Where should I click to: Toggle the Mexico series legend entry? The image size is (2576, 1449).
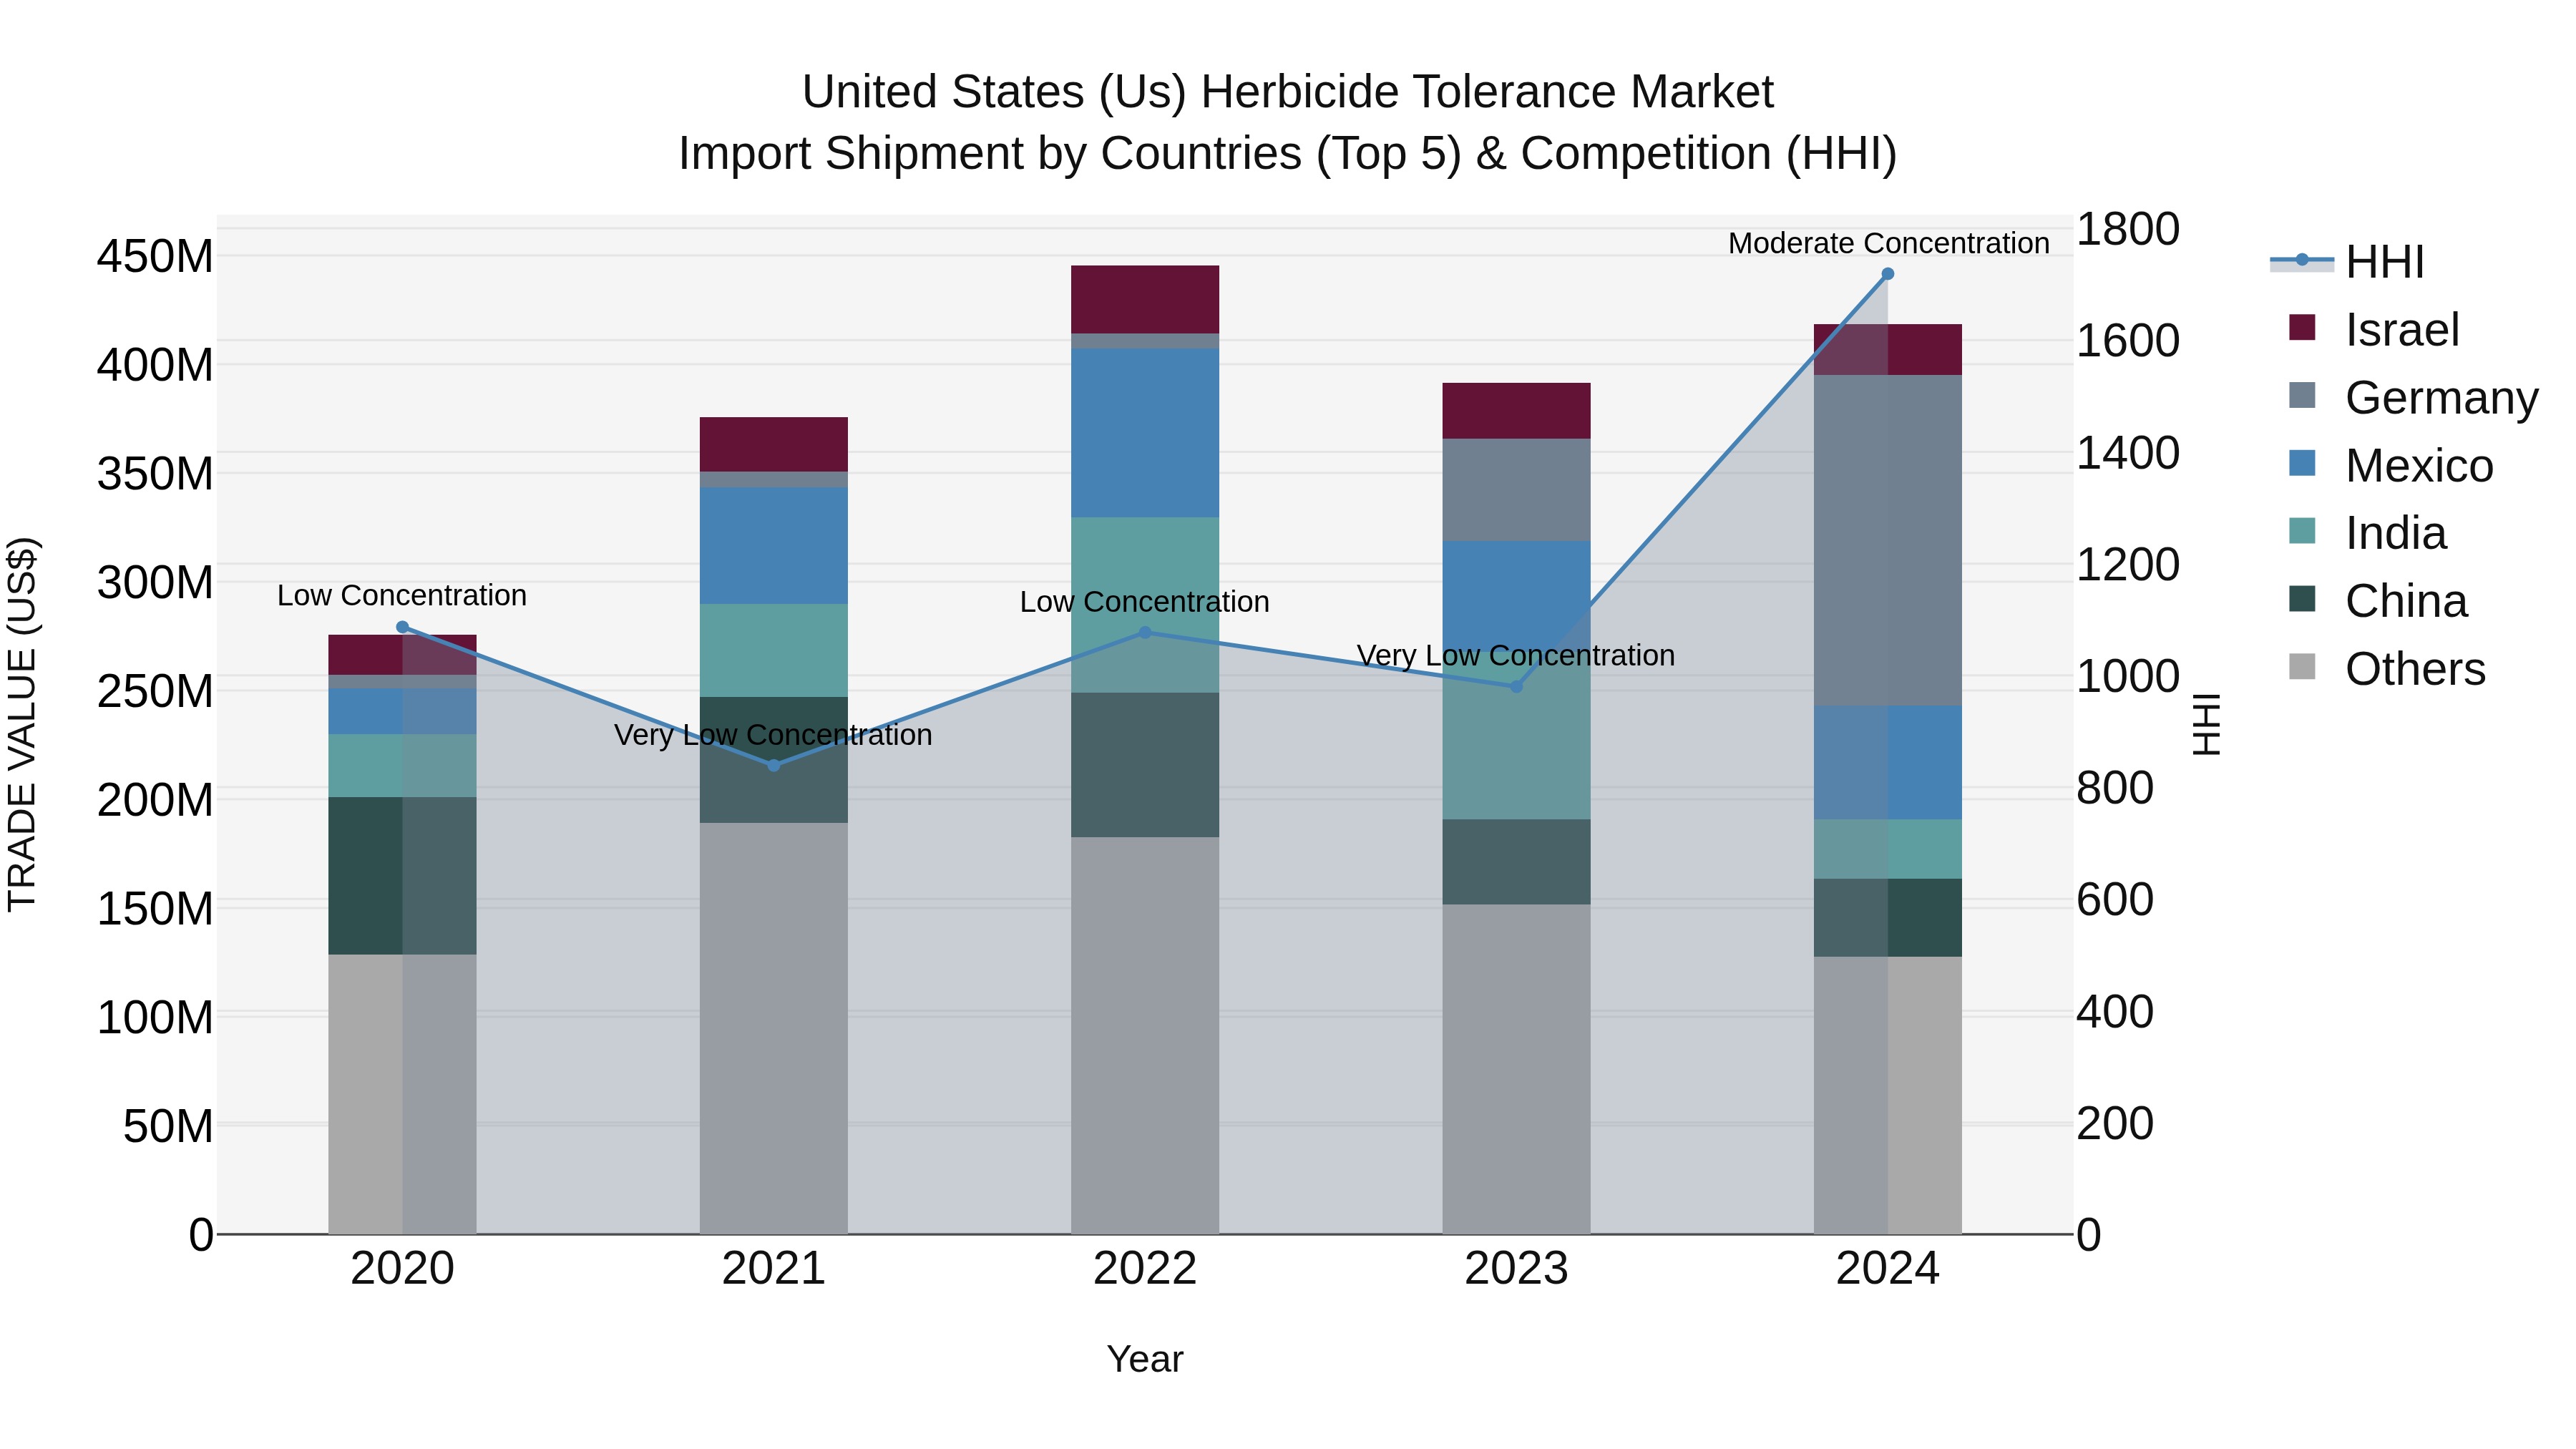(x=2390, y=466)
